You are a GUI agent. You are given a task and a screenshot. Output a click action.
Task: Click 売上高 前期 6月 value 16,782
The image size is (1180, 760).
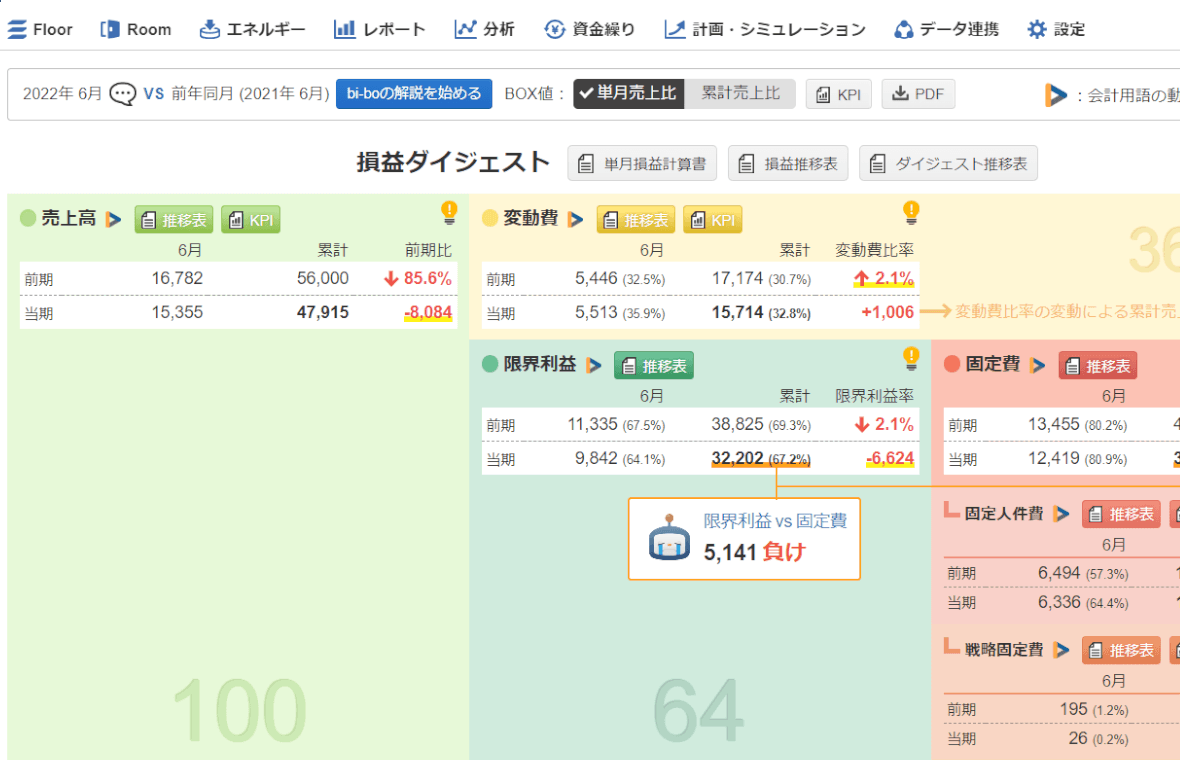click(x=178, y=278)
